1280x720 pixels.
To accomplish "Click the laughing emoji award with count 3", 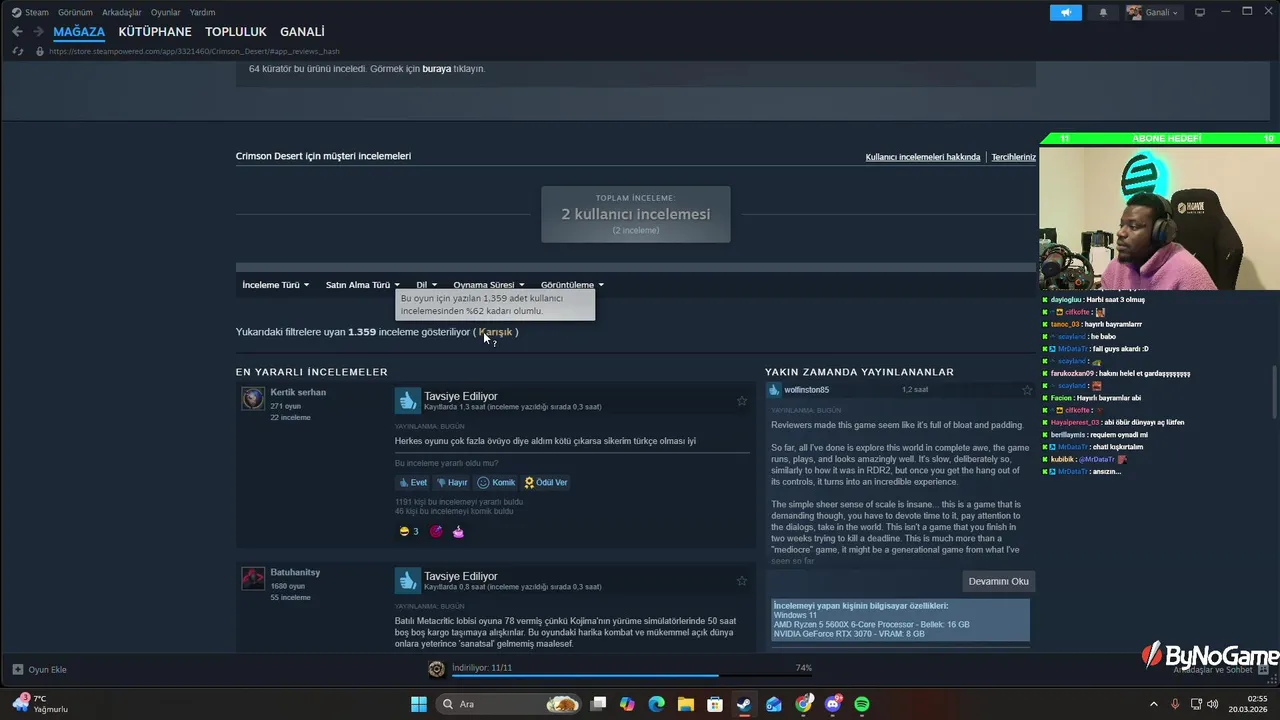I will pyautogui.click(x=408, y=531).
